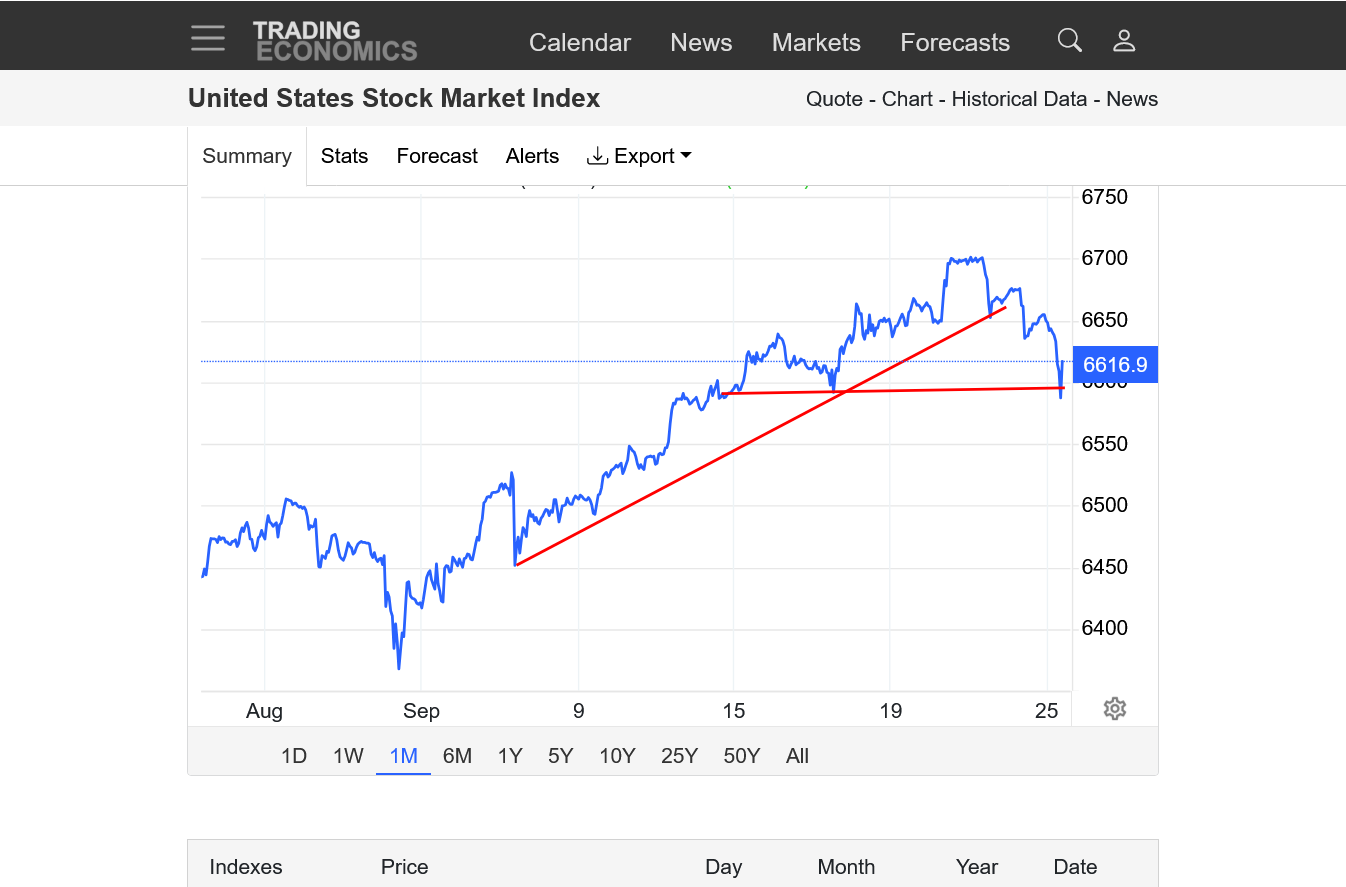Open the Forecast tab

pyautogui.click(x=437, y=156)
